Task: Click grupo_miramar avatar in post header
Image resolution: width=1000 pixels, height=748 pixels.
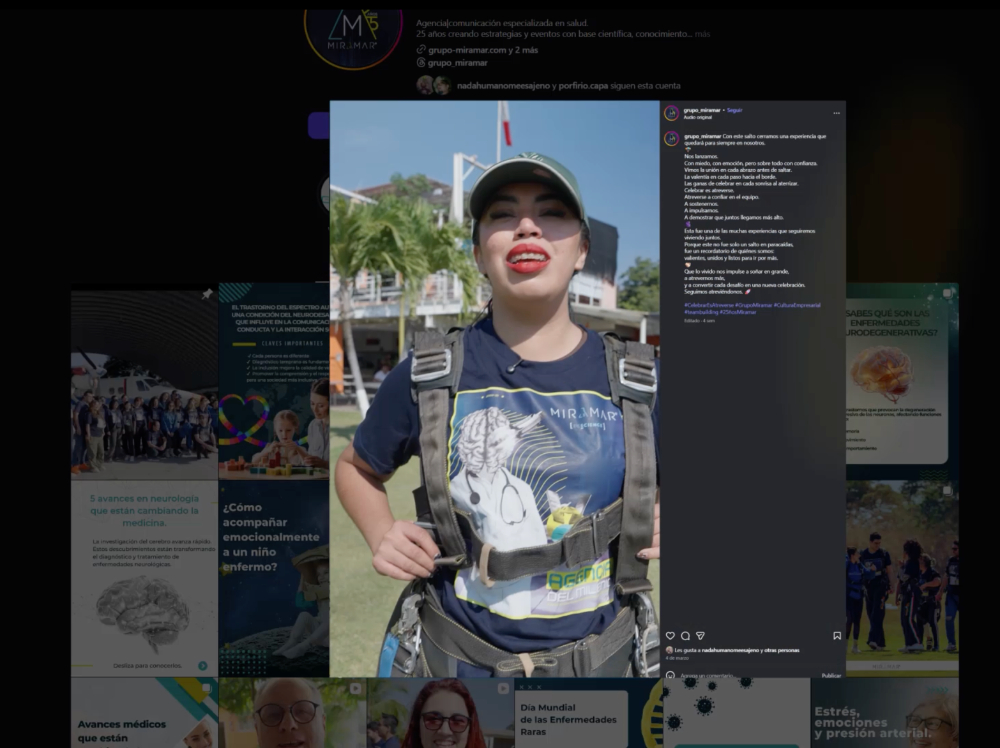Action: coord(671,113)
